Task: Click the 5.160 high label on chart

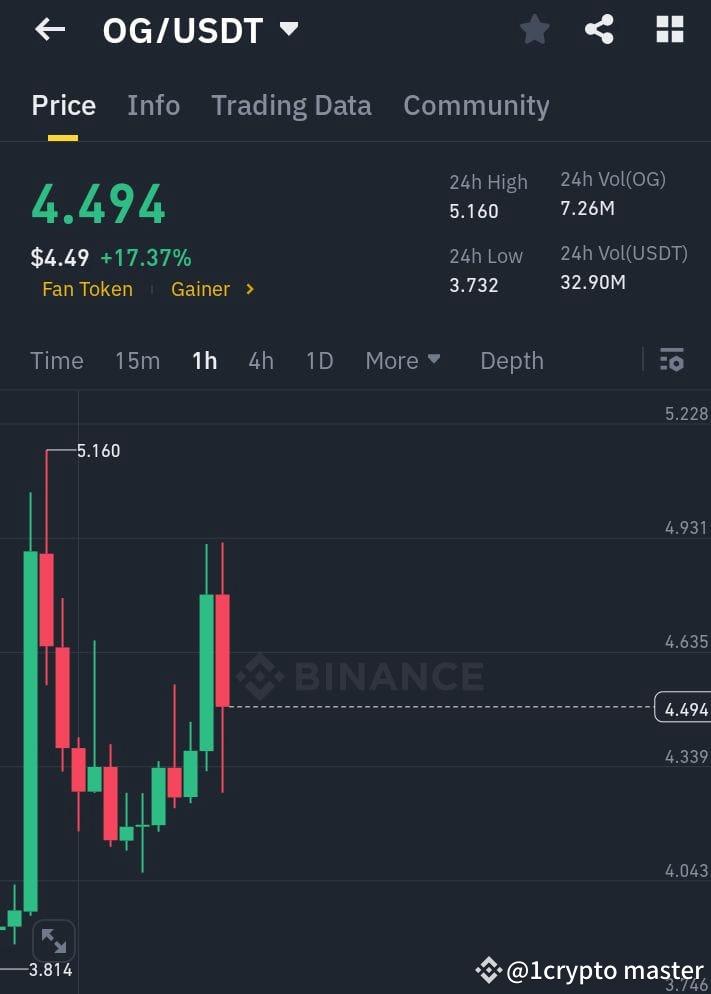Action: (98, 451)
